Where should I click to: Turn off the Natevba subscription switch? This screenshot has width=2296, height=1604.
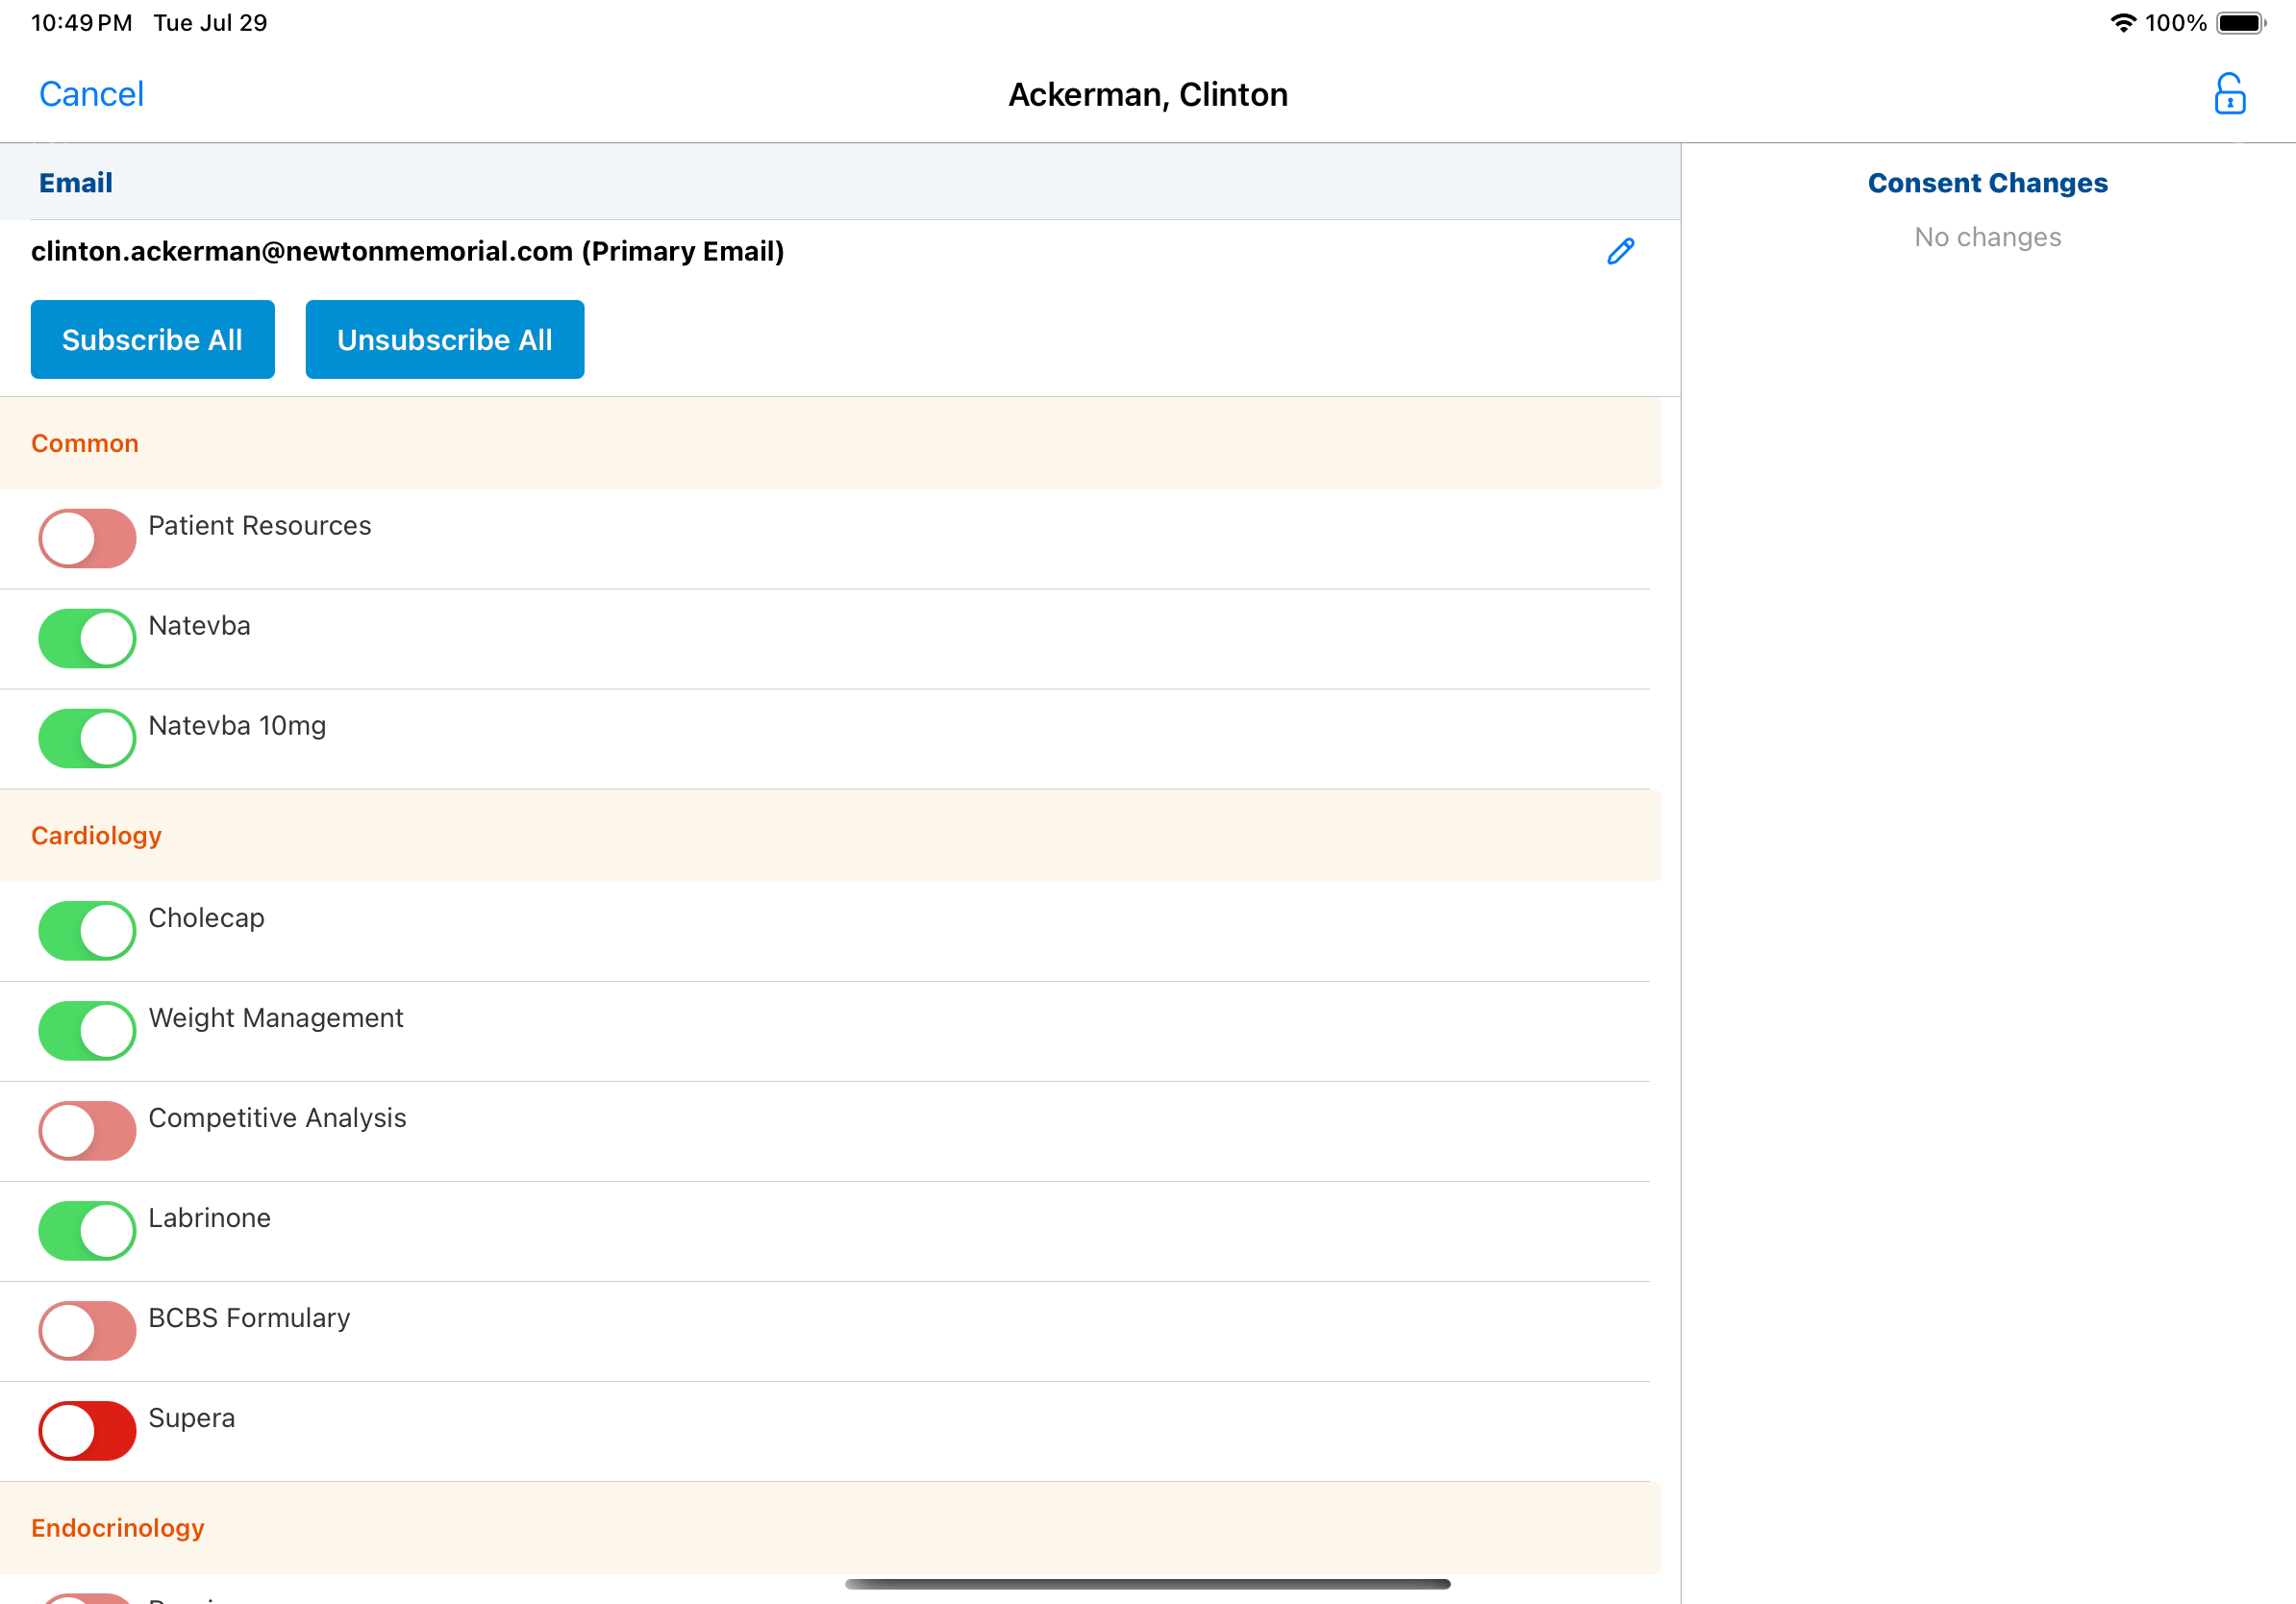(87, 638)
